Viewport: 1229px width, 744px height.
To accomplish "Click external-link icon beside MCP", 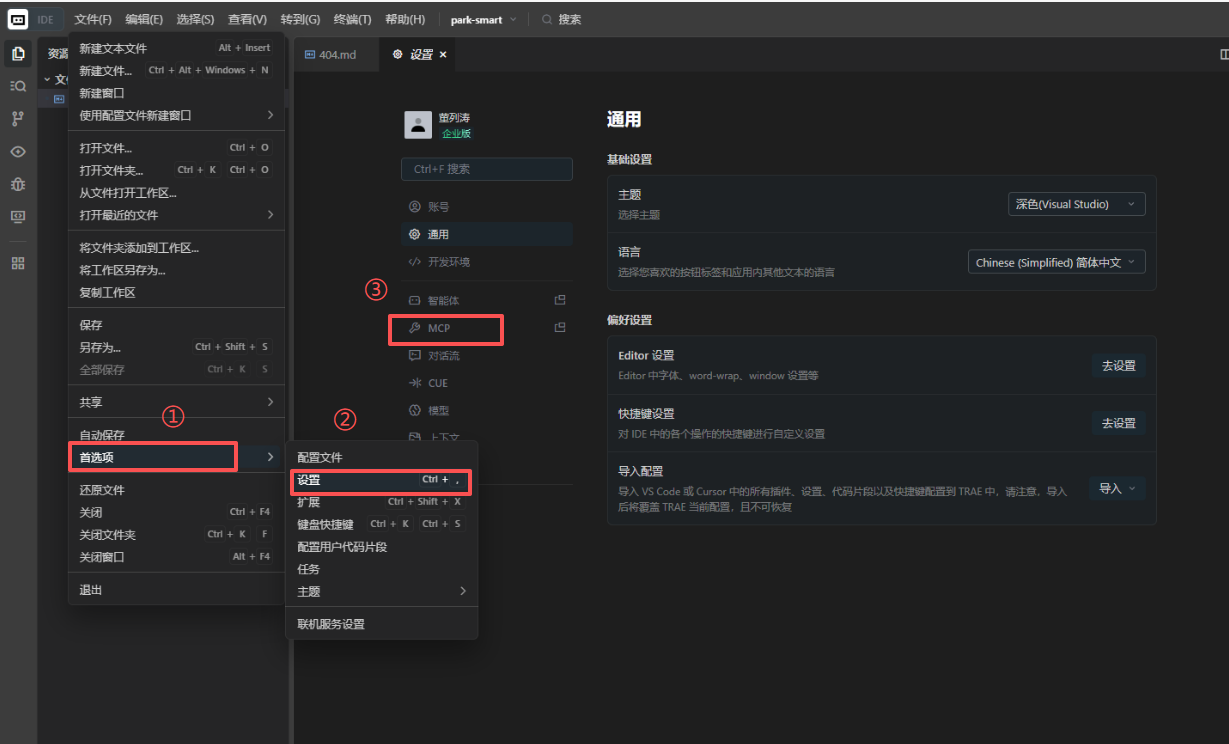I will coord(560,327).
